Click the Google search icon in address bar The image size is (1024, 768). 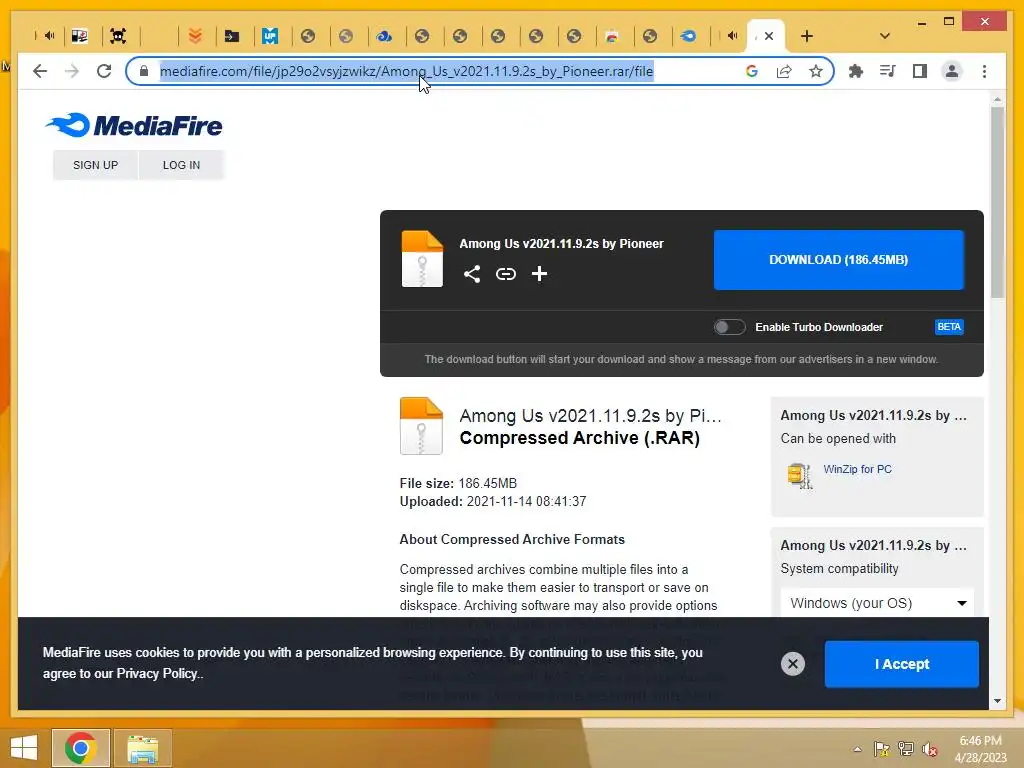coord(752,71)
